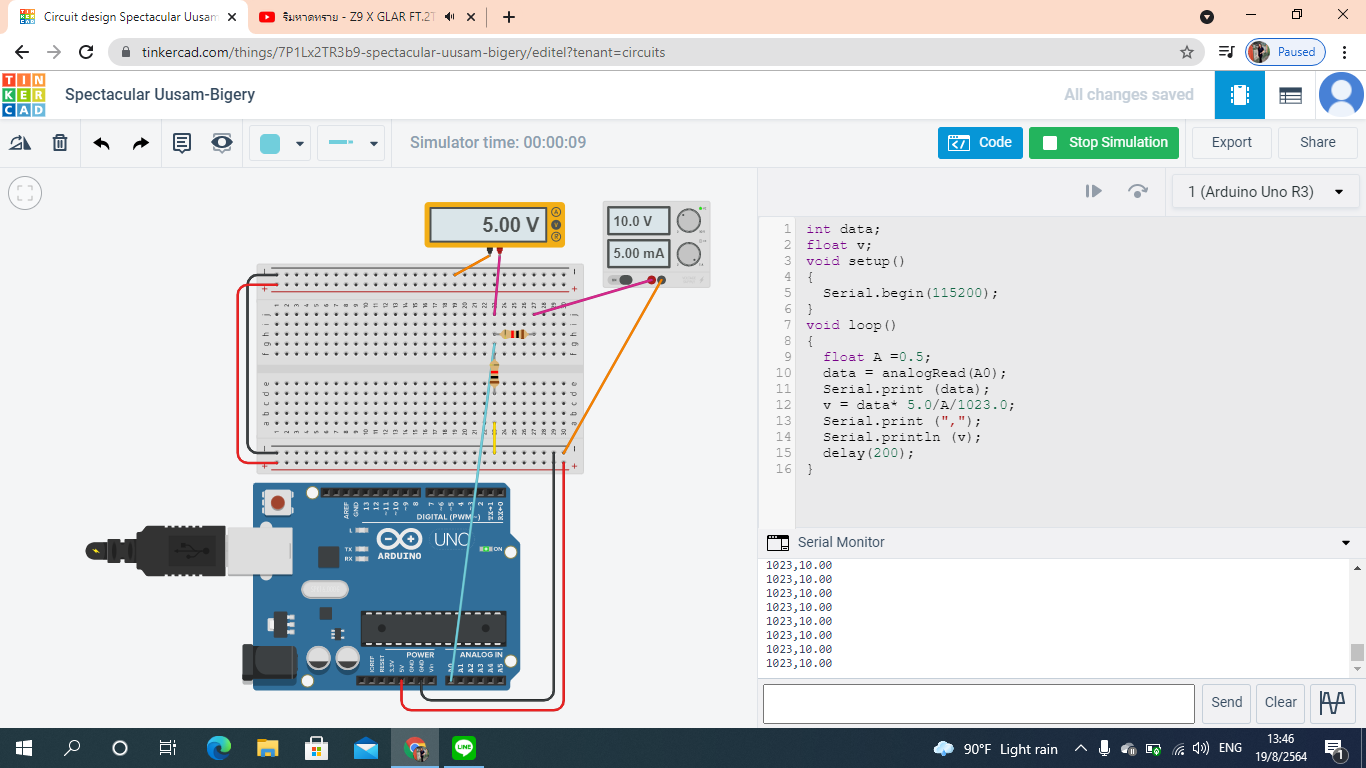This screenshot has height=768, width=1366.
Task: Click the Serial Monitor input field
Action: 978,703
